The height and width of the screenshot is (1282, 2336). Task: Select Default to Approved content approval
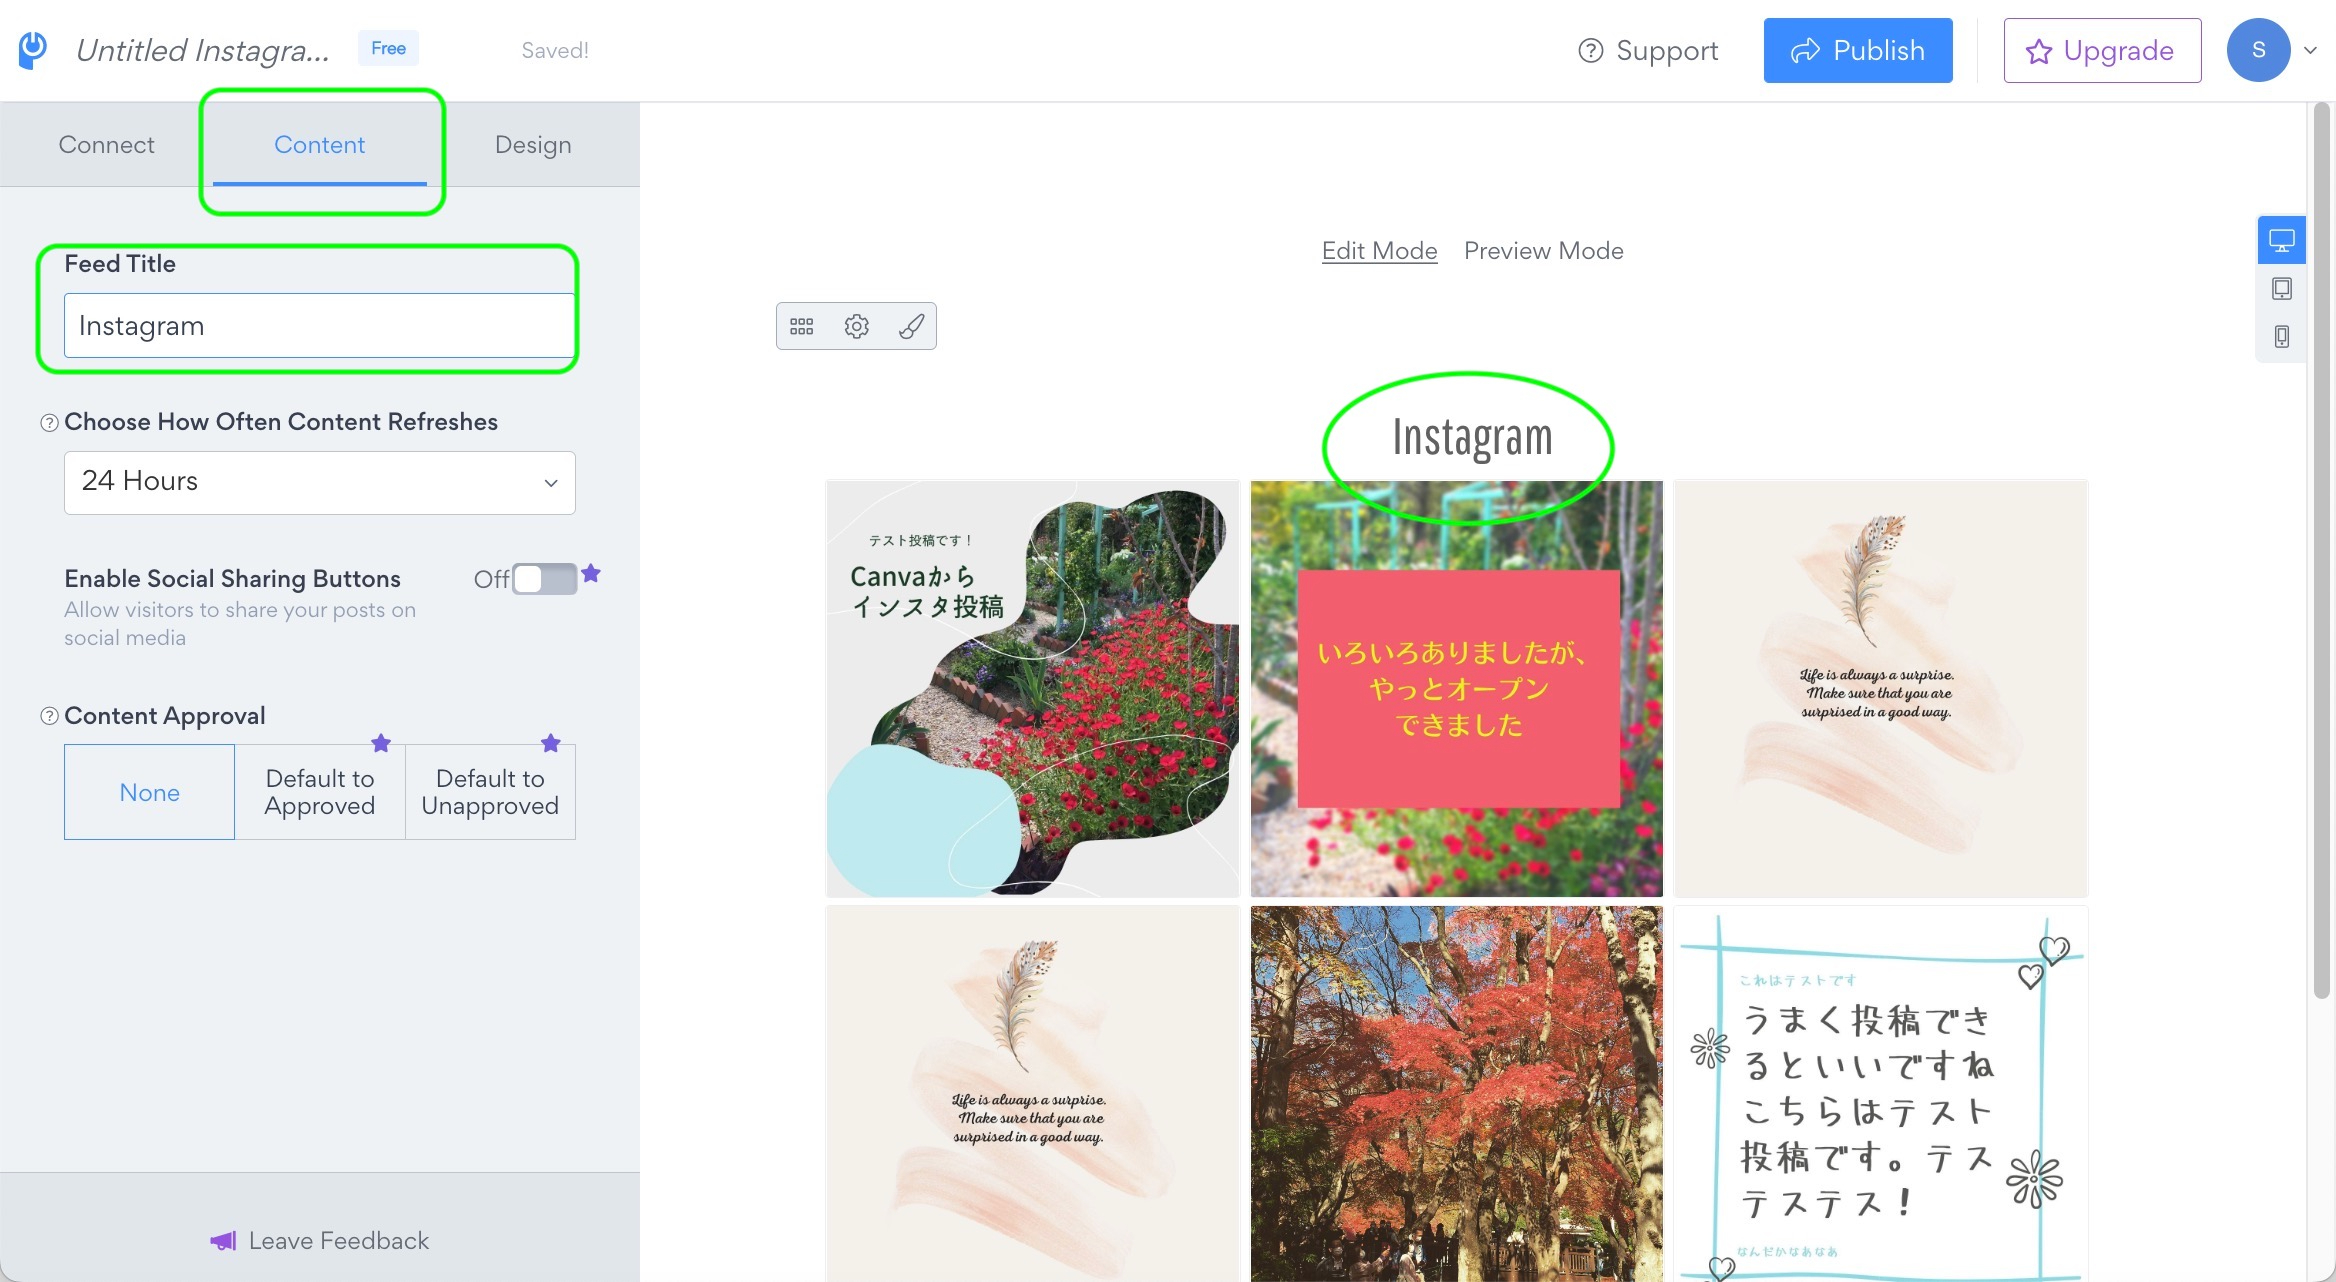(x=319, y=791)
